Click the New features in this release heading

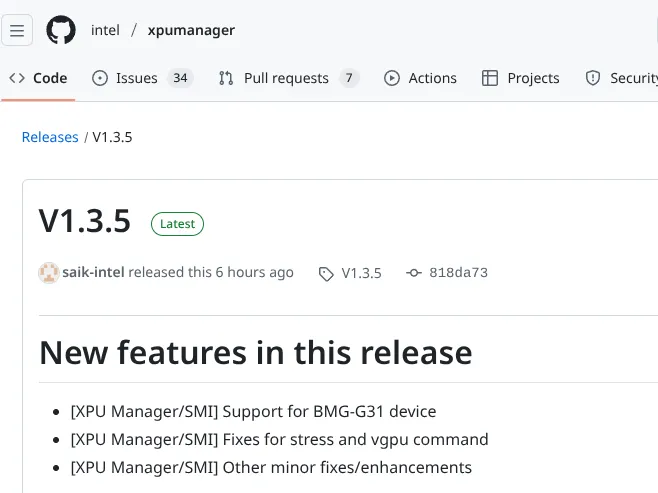(x=255, y=352)
